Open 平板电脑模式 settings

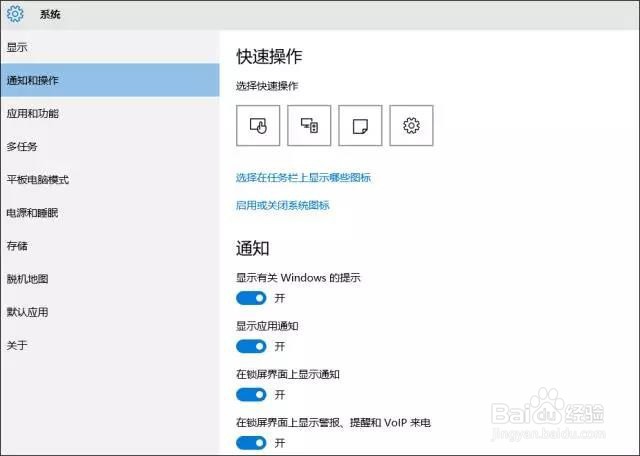110,179
